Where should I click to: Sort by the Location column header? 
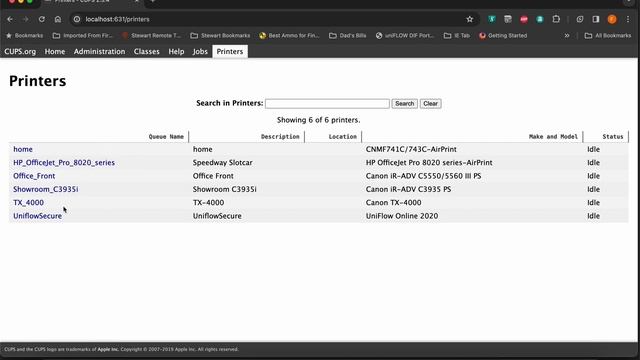coord(342,137)
